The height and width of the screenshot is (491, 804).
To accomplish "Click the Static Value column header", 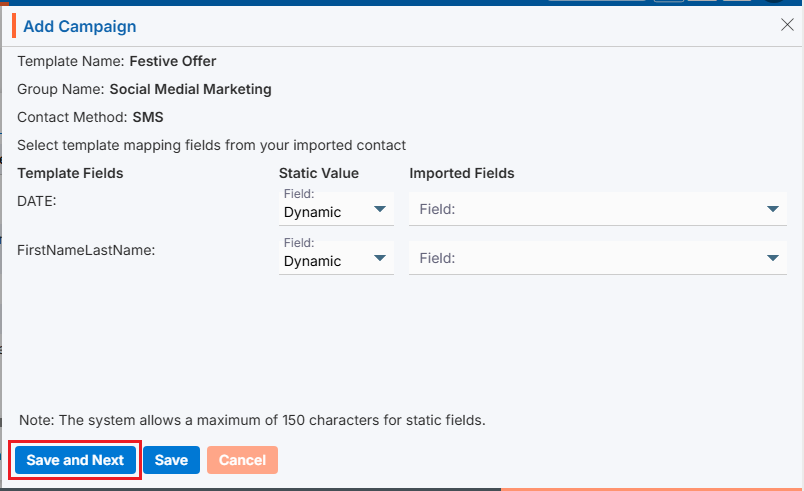I will [x=318, y=173].
